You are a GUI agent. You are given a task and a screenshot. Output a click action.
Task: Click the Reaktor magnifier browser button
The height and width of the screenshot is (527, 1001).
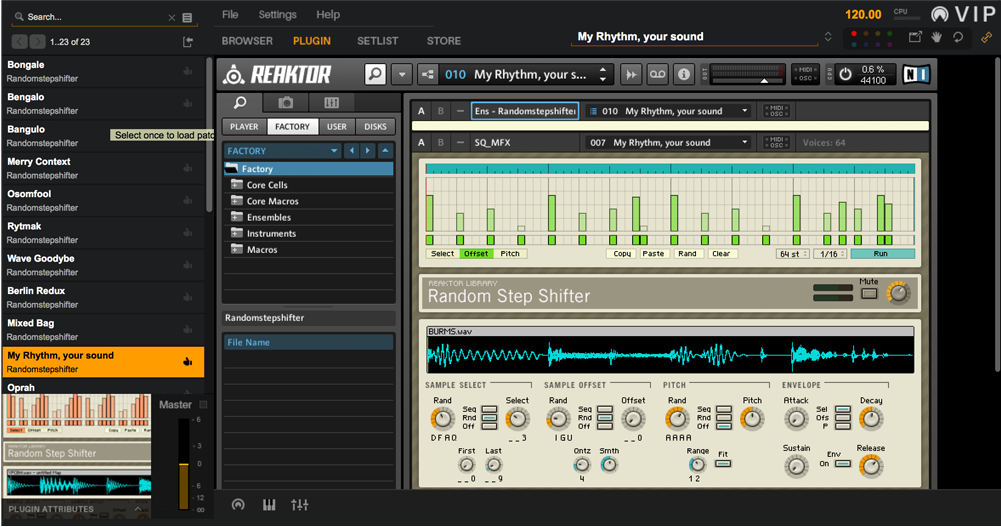(x=375, y=74)
